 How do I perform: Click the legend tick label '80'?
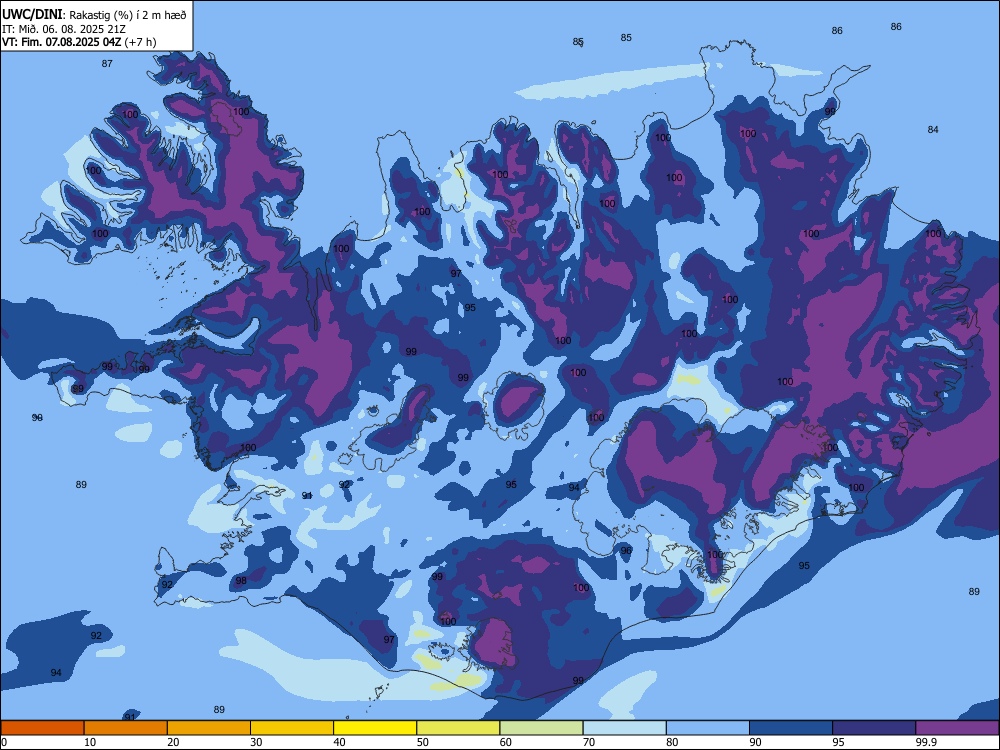[x=672, y=742]
